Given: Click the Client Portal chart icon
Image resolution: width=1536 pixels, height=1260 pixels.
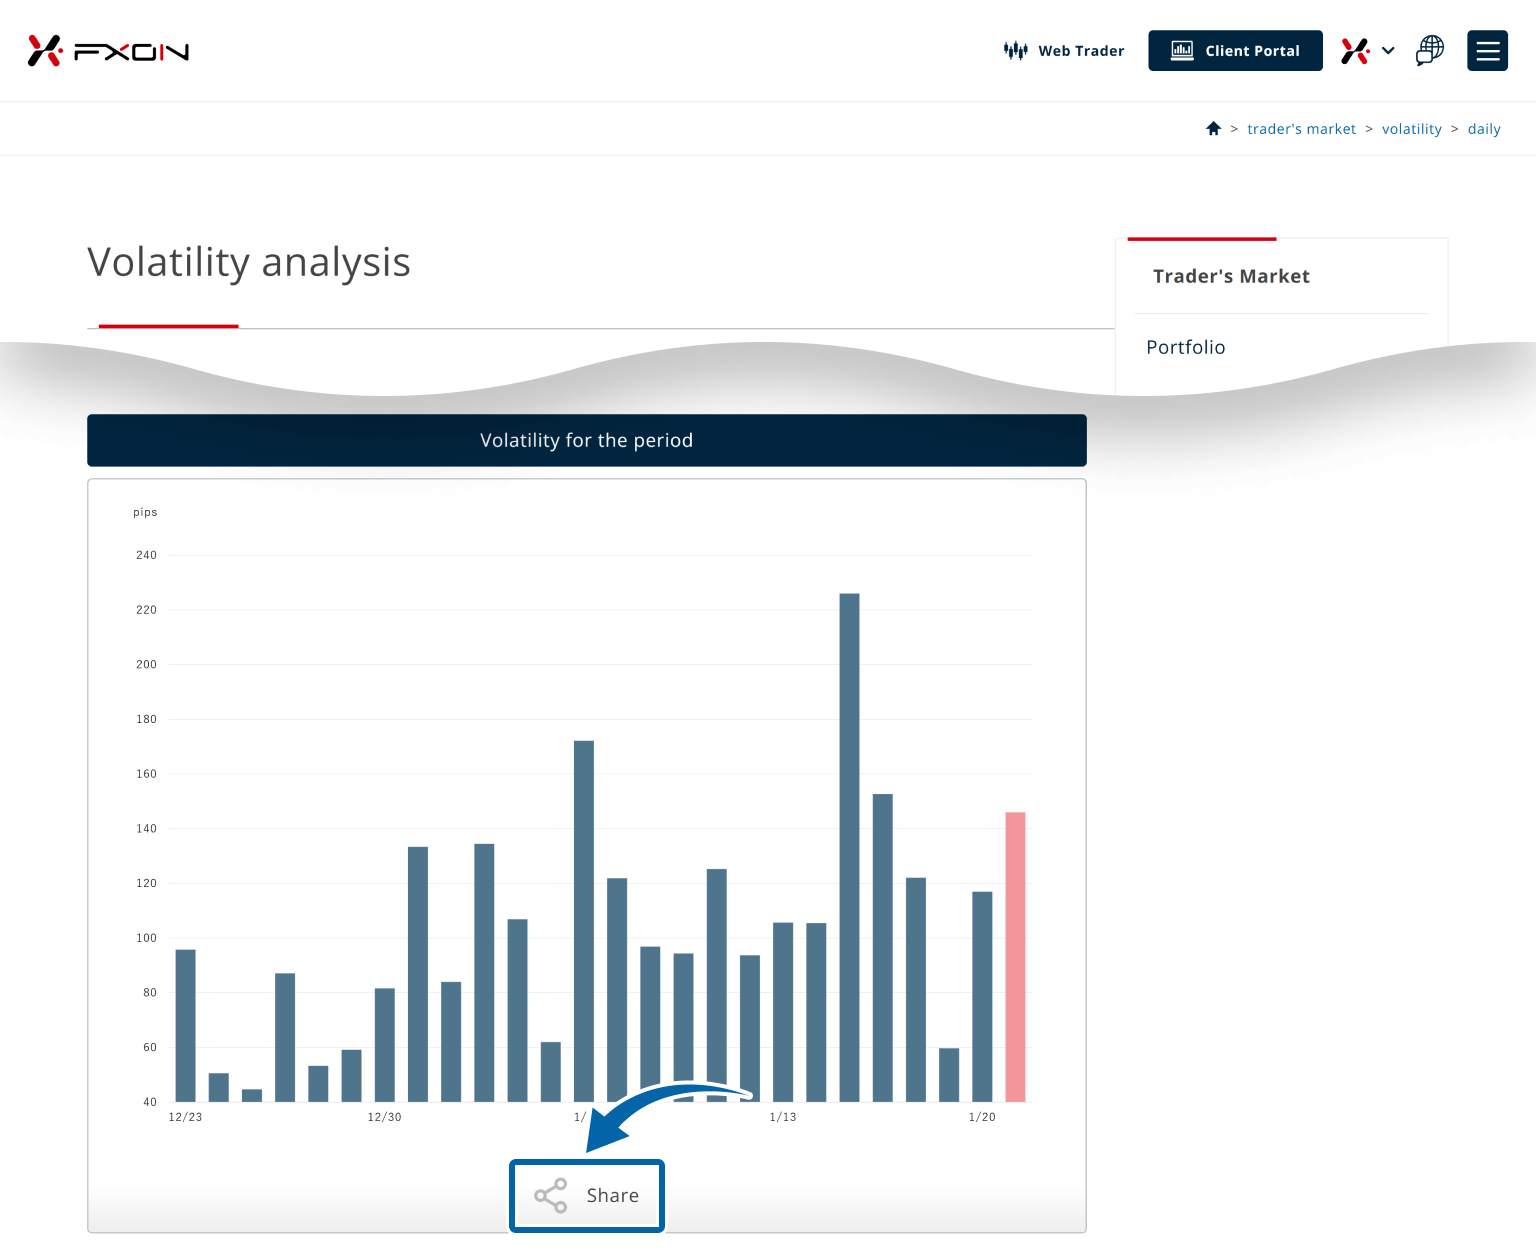Looking at the screenshot, I should [1182, 51].
